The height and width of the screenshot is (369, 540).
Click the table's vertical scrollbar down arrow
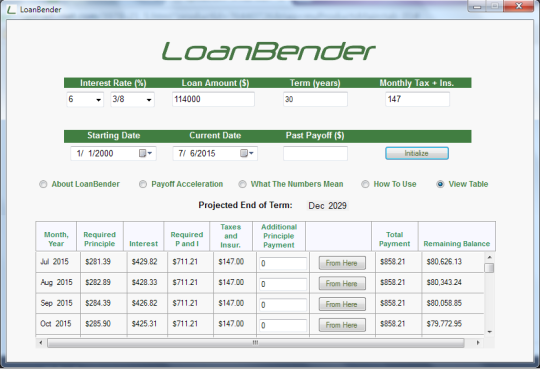[489, 332]
